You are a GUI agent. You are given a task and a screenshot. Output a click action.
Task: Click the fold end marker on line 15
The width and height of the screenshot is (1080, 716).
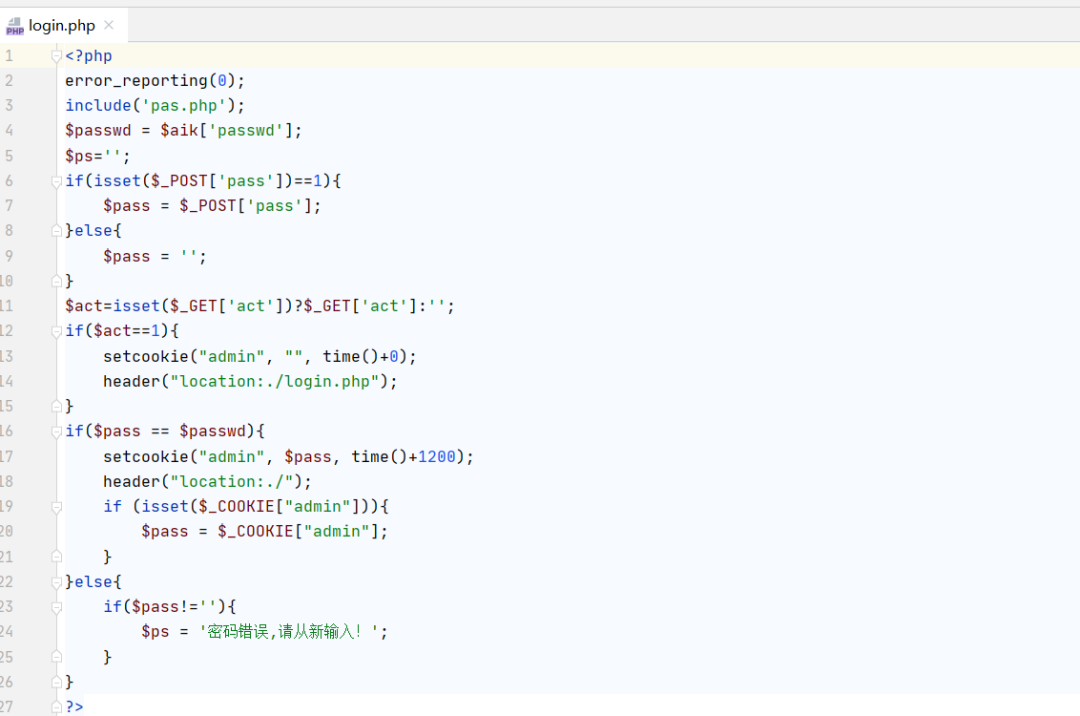[56, 406]
